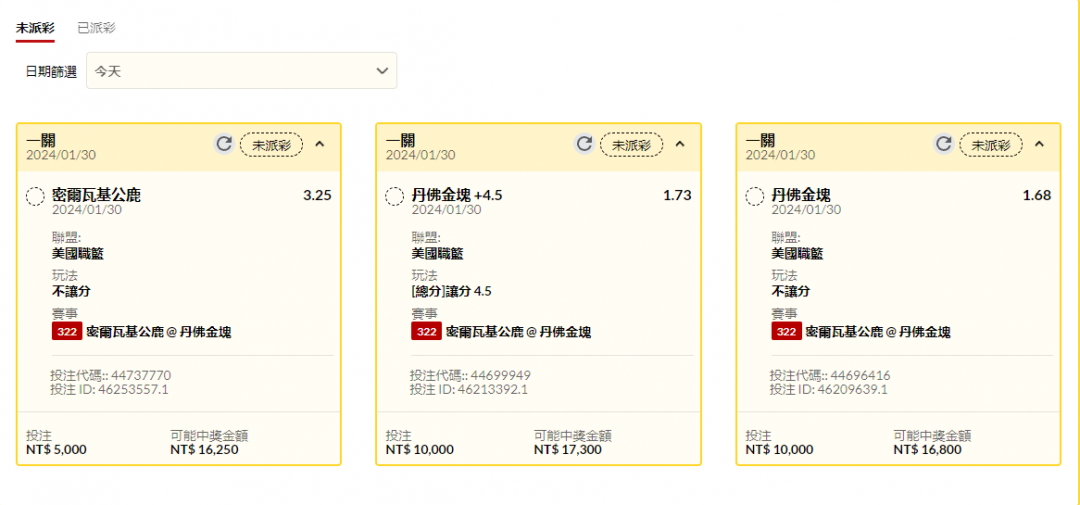Open the 日期篩選 dropdown showing 今天
The width and height of the screenshot is (1080, 505).
241,70
